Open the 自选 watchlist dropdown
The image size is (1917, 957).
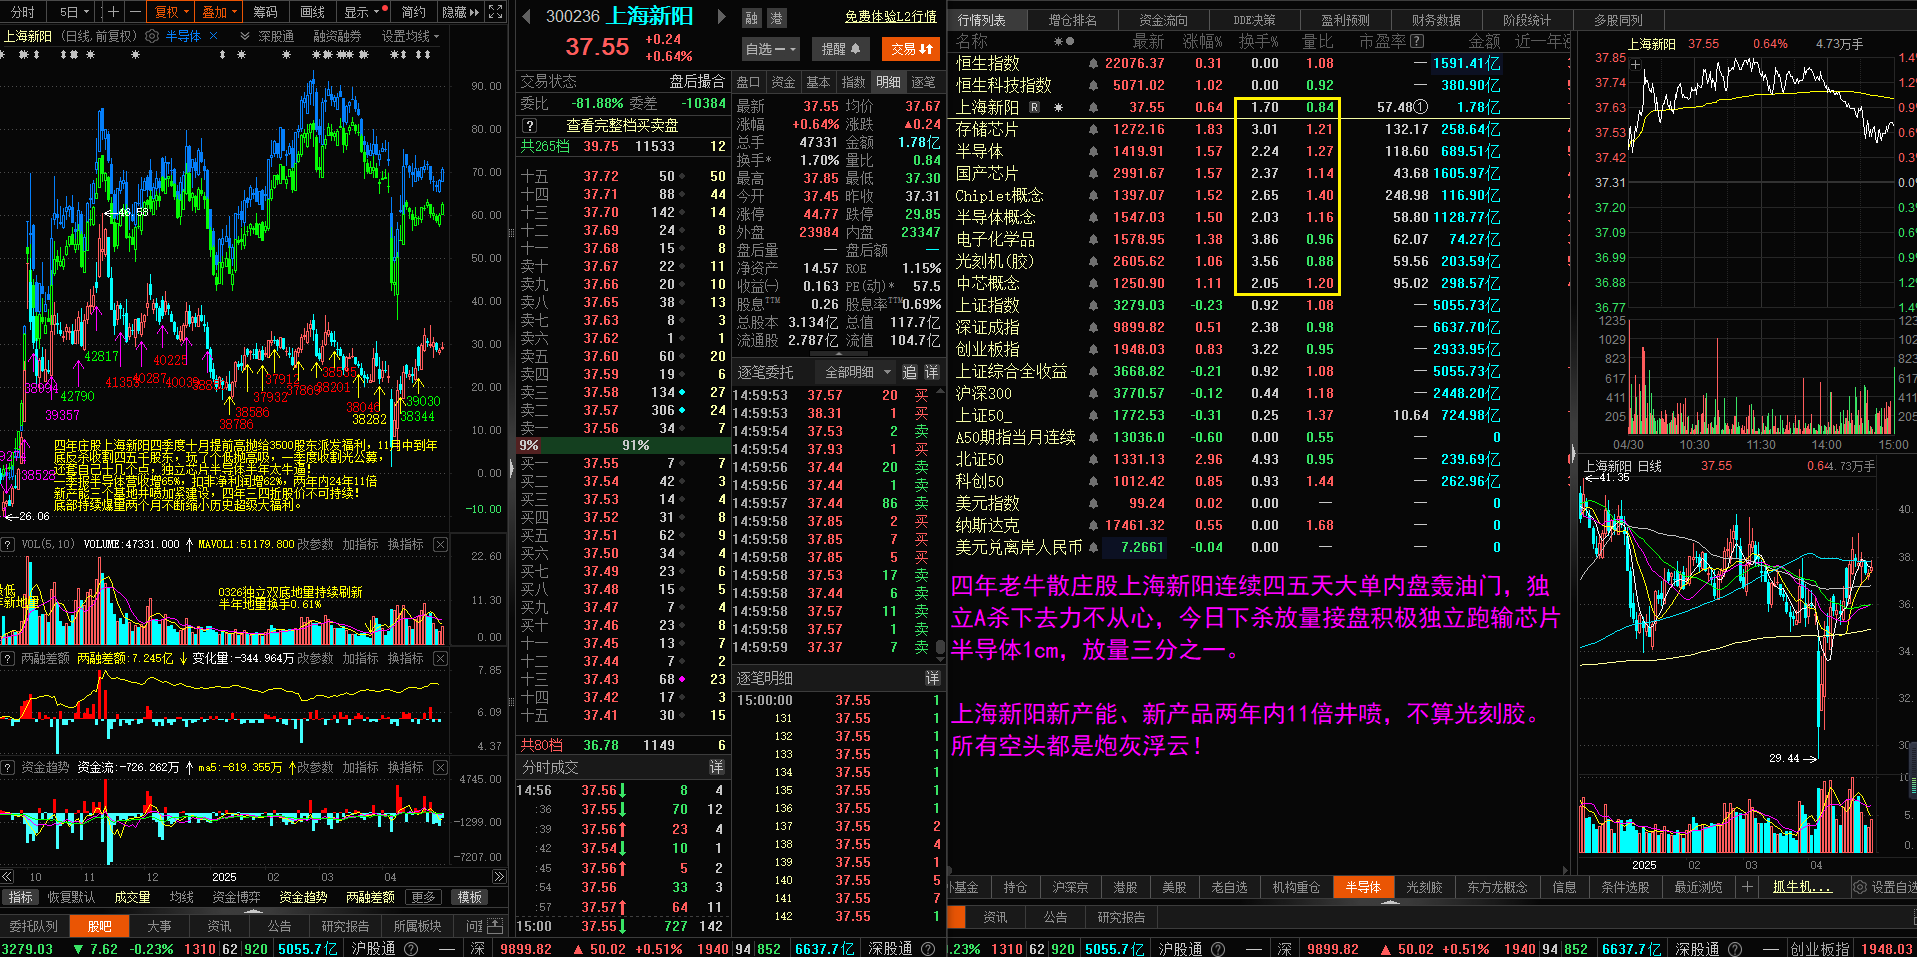770,49
